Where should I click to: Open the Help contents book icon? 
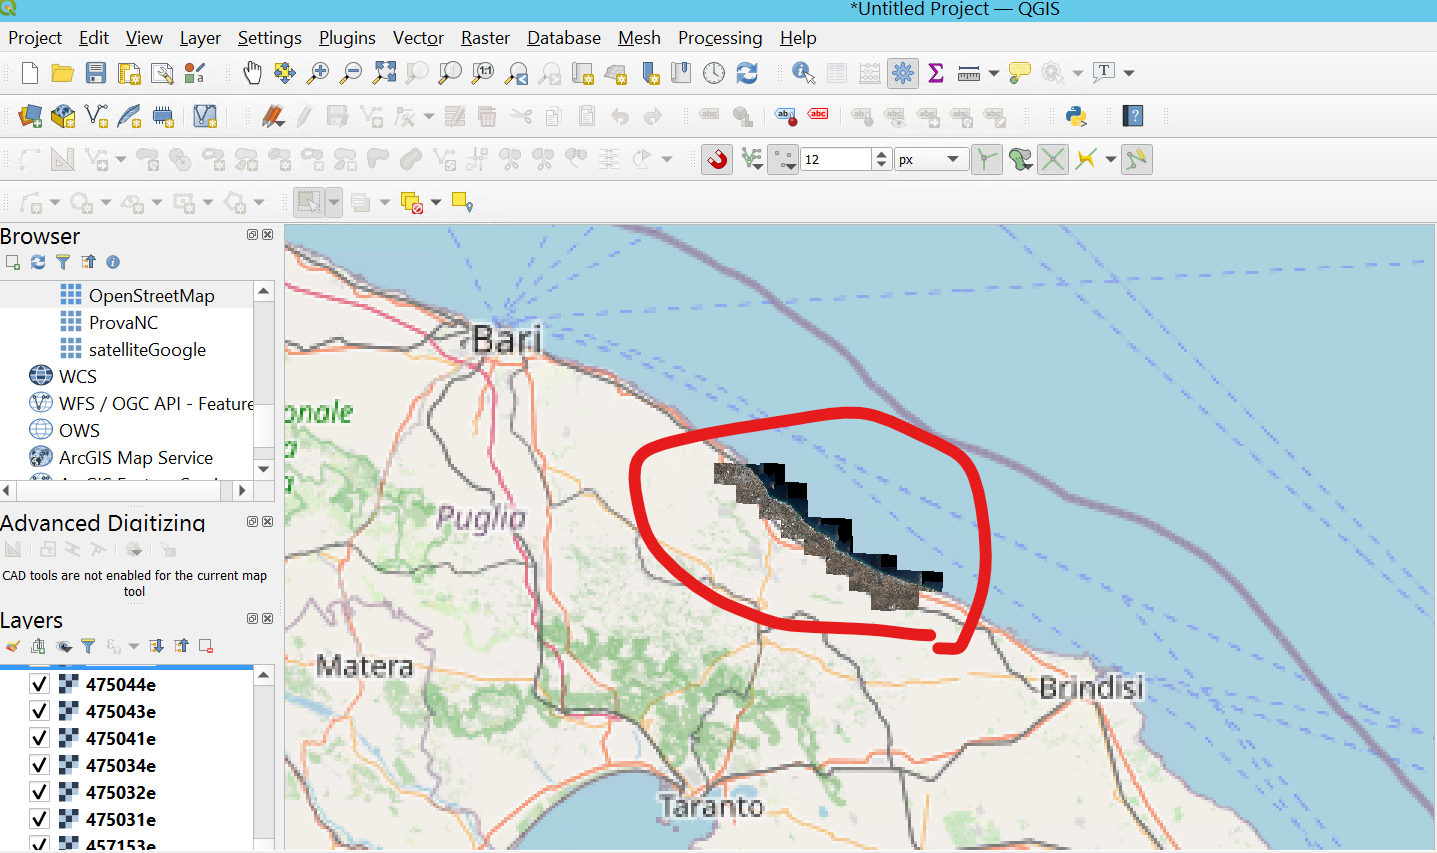(1133, 116)
